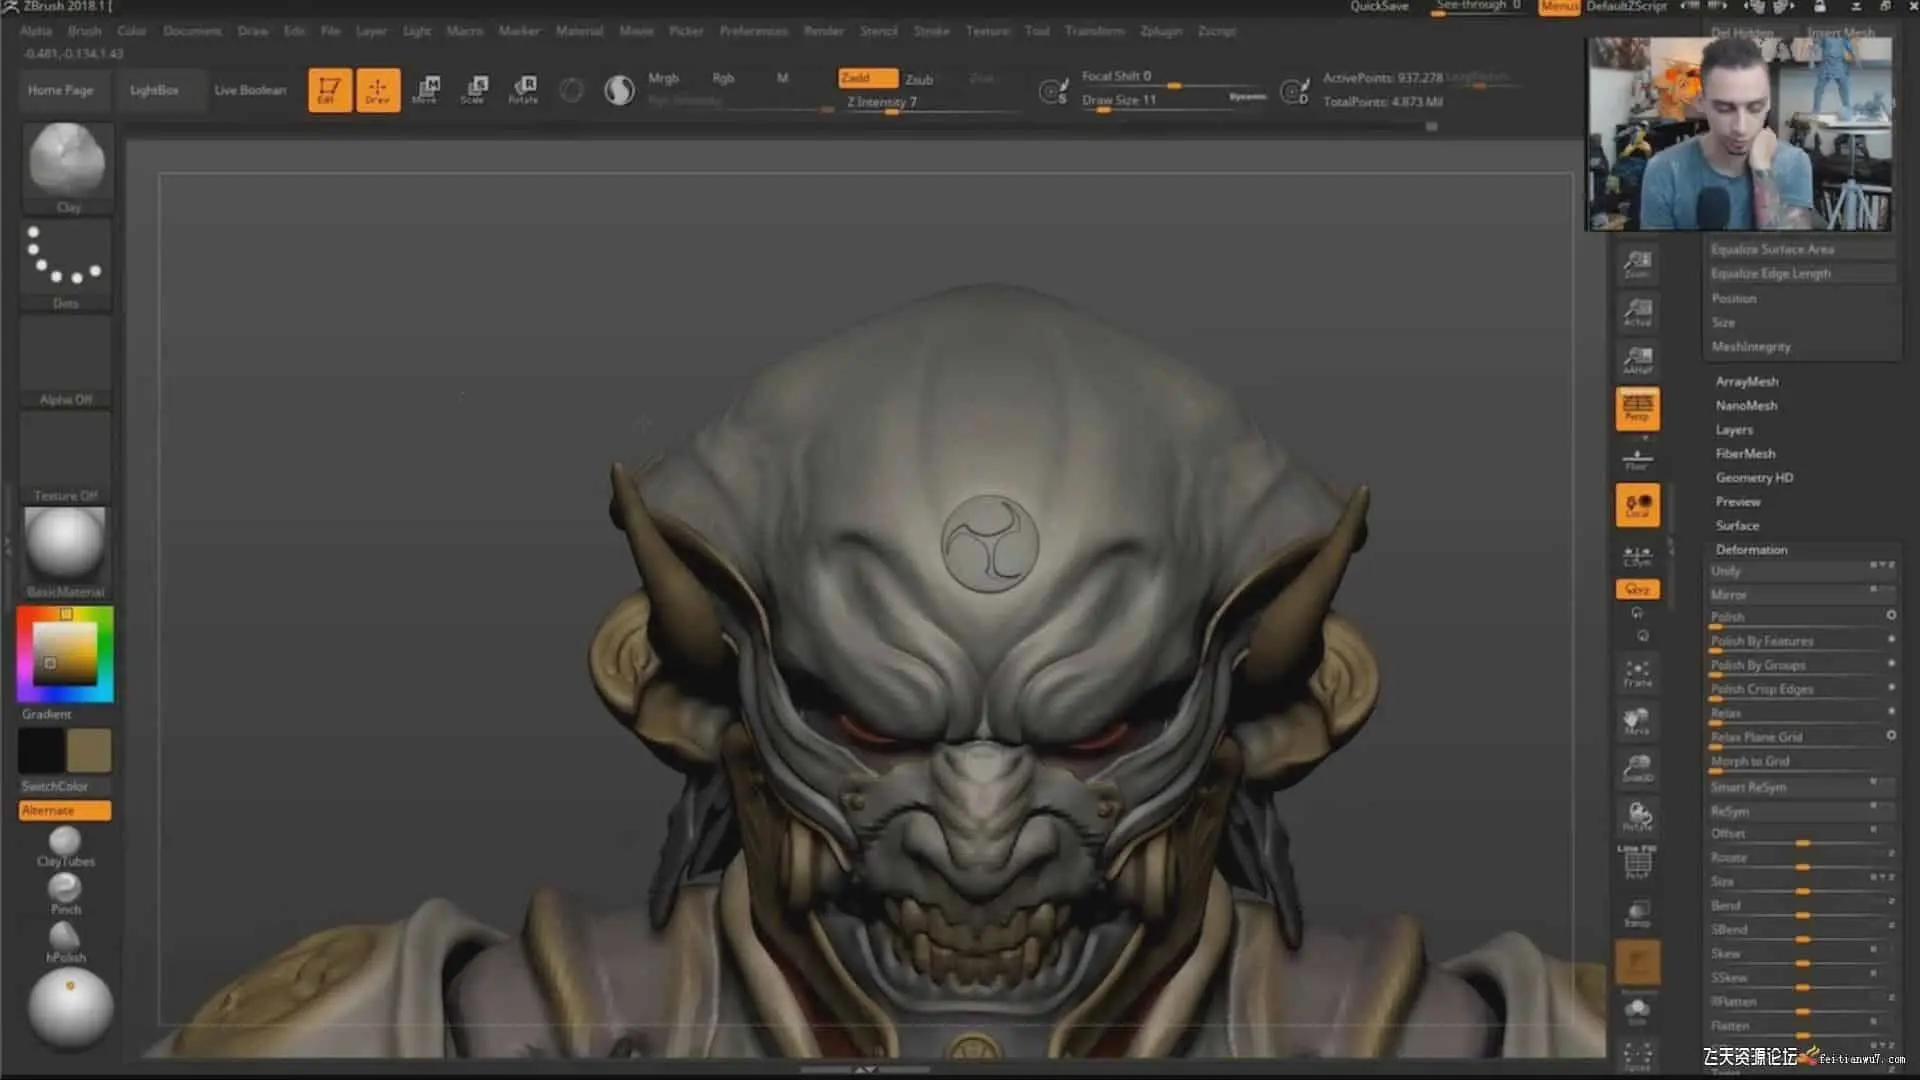Expand the ArrayMesh section
Viewport: 1920px width, 1080px height.
1747,382
